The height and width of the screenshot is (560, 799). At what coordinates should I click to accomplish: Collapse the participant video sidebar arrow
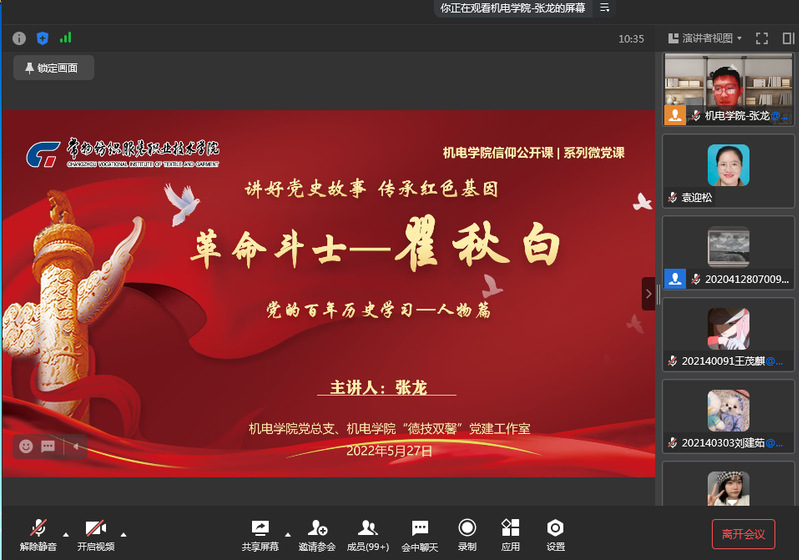(x=648, y=294)
